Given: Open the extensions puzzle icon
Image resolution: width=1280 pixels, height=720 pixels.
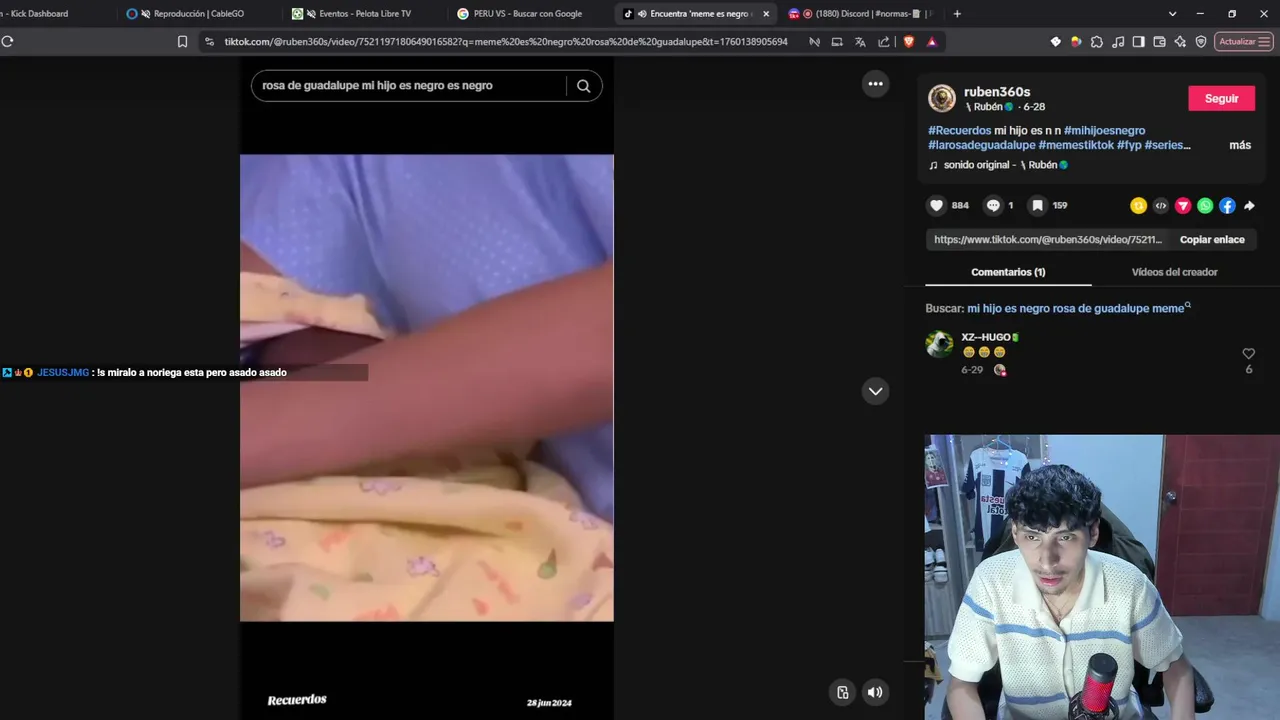Looking at the screenshot, I should (x=1097, y=42).
